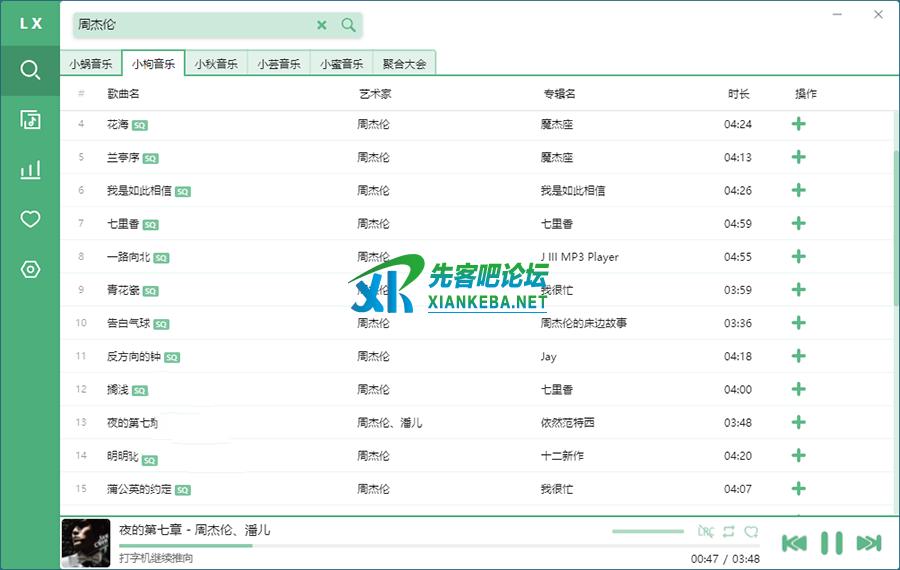Toggle the loop playback mode

(729, 531)
